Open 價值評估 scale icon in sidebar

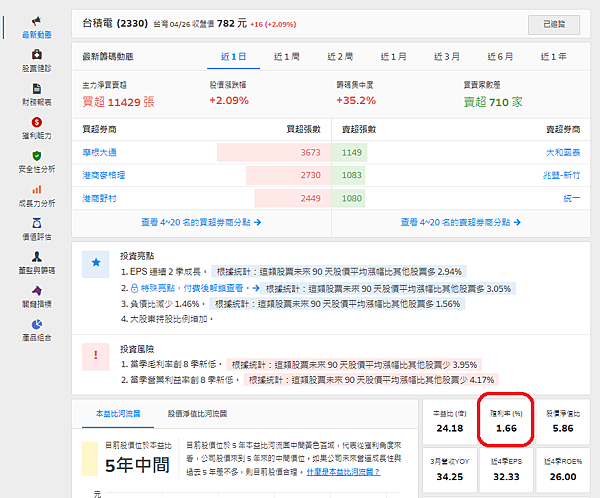tap(37, 223)
